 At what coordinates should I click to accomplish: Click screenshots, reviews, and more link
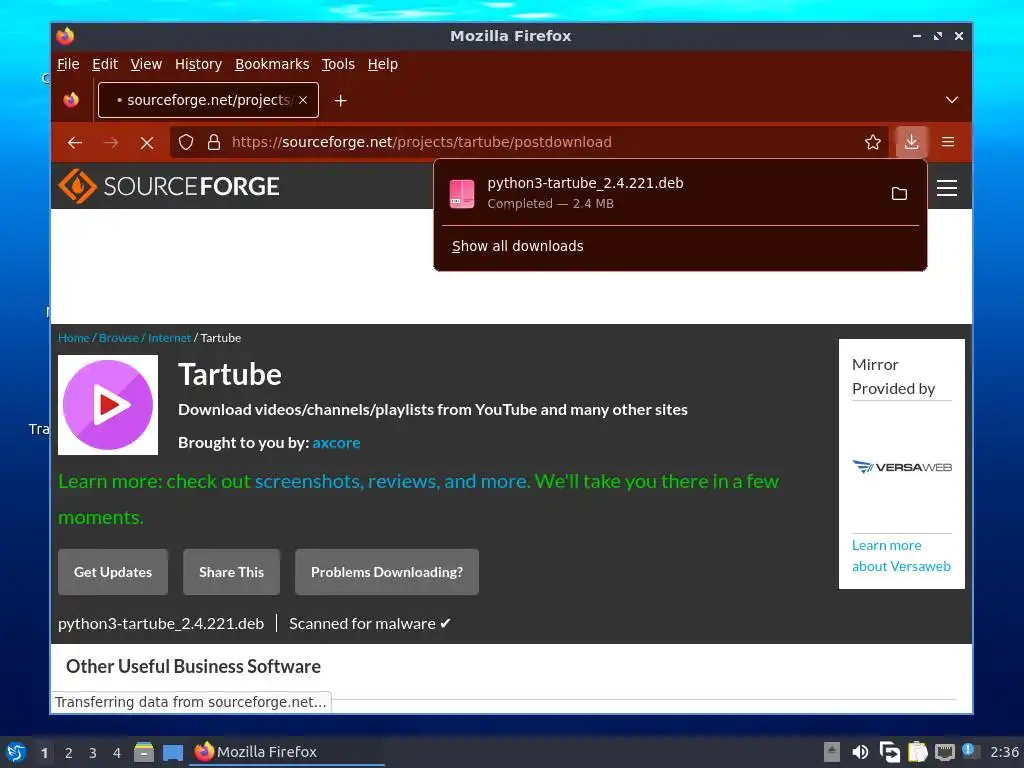[x=392, y=481]
